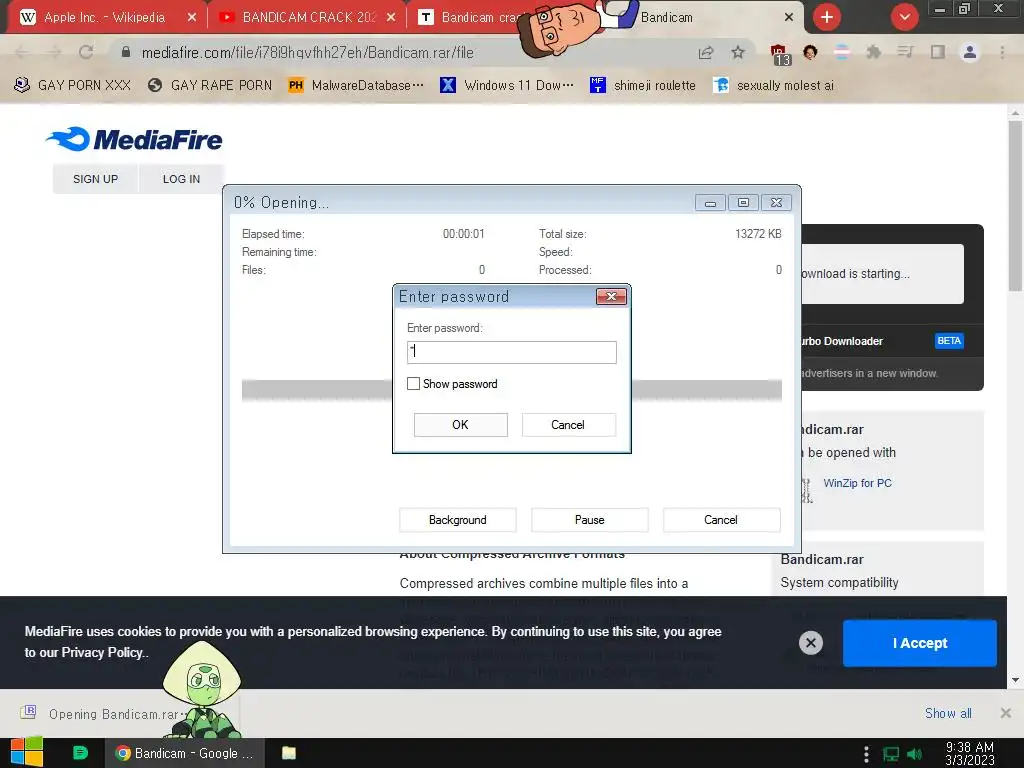Viewport: 1024px width, 768px height.
Task: Click the browser forward arrow
Action: (x=54, y=52)
